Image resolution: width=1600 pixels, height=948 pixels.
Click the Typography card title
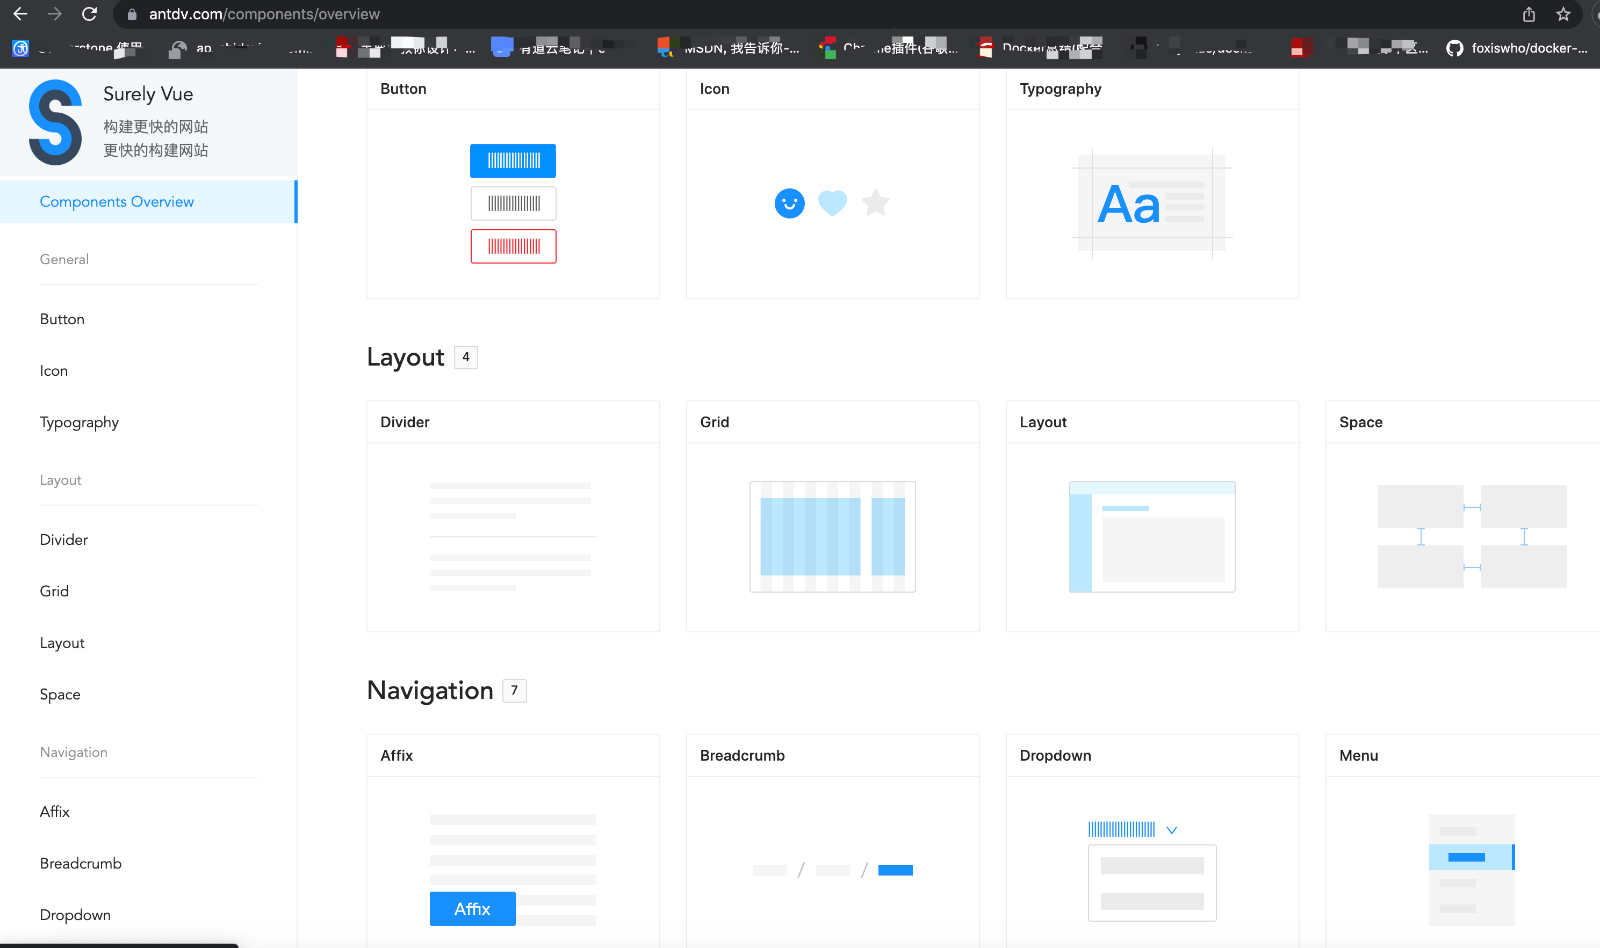click(x=1060, y=89)
